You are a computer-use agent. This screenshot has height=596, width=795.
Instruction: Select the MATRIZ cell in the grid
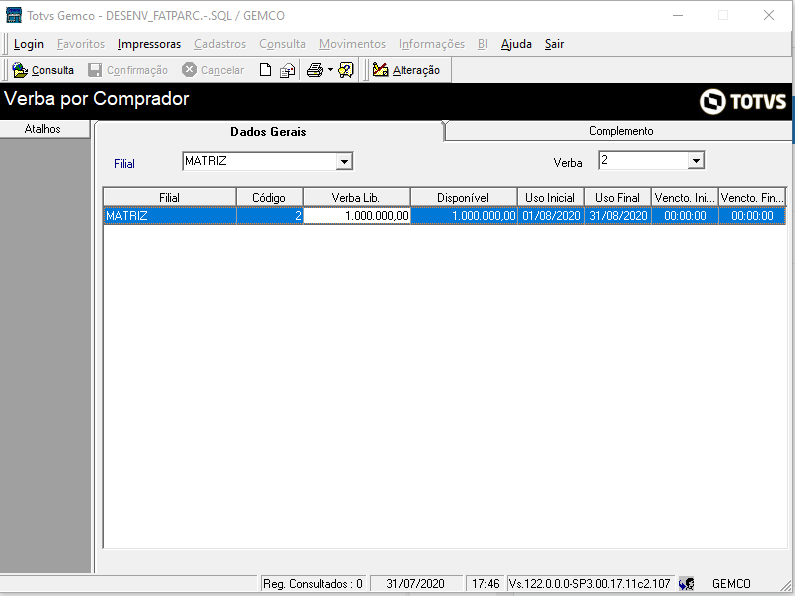click(170, 215)
